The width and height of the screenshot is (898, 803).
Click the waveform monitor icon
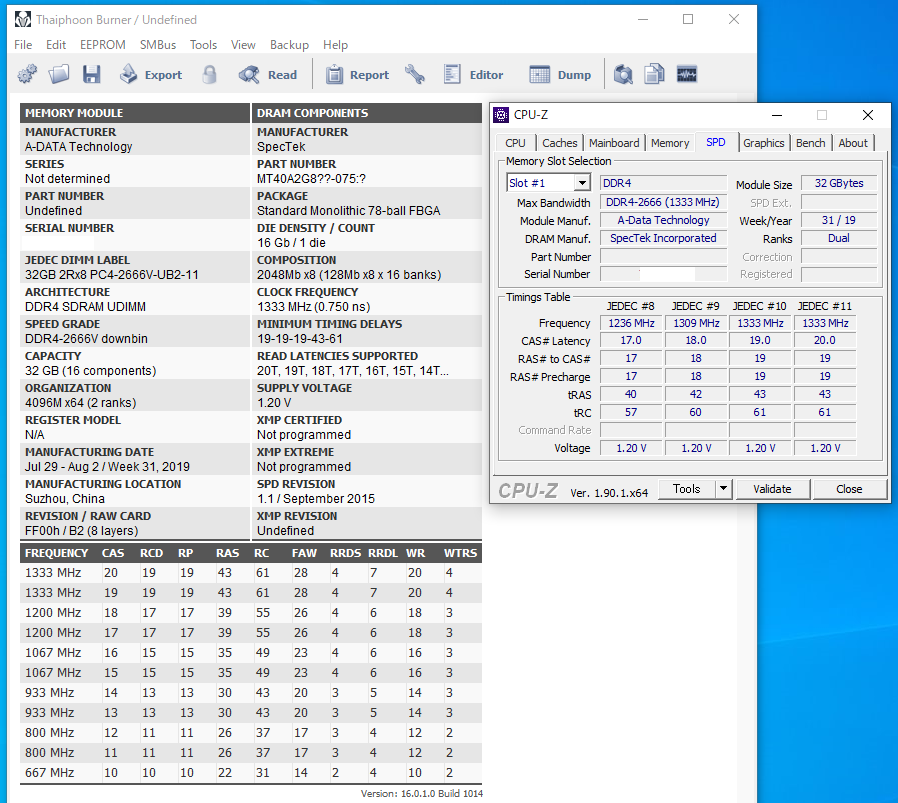pos(687,74)
